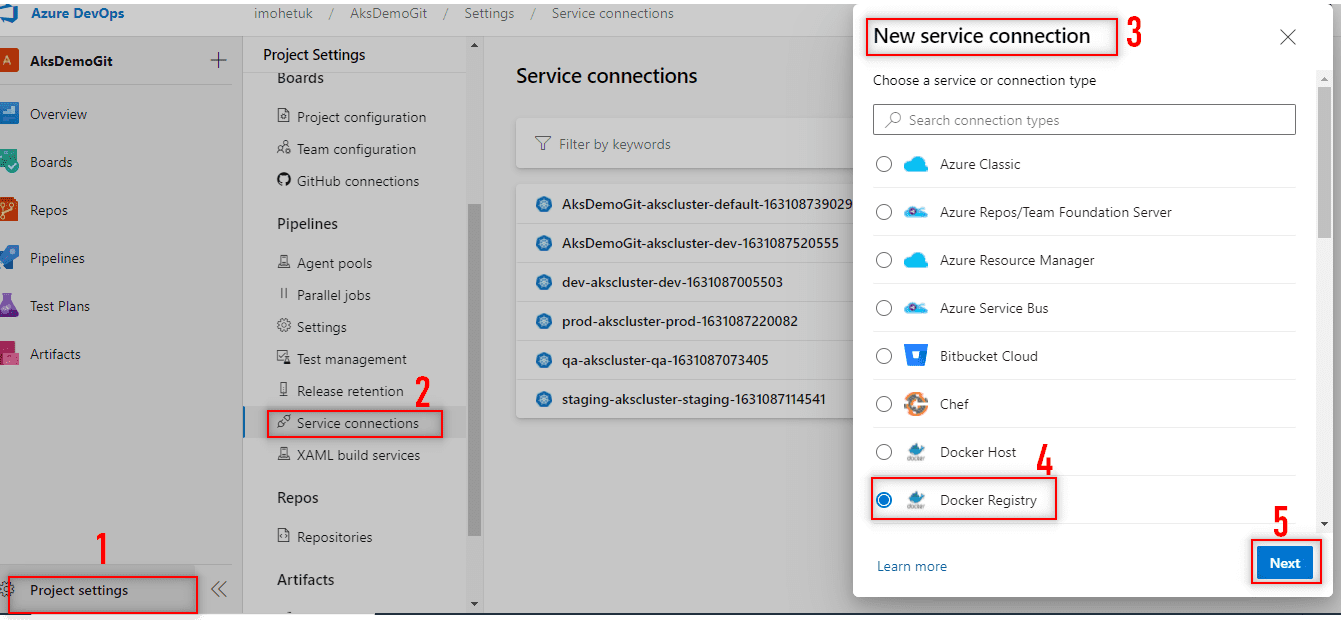Click the Docker Host whale icon

point(916,452)
